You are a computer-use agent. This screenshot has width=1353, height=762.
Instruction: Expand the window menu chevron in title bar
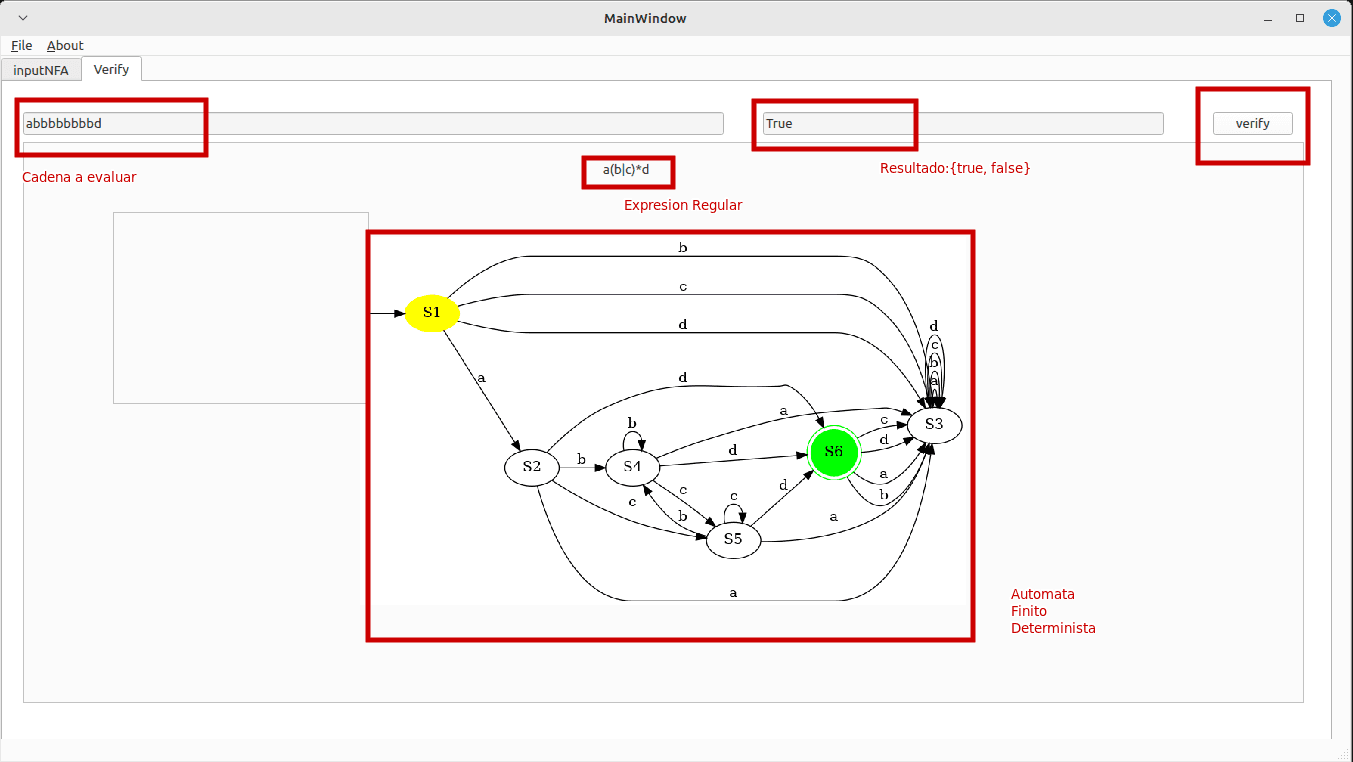click(x=23, y=18)
